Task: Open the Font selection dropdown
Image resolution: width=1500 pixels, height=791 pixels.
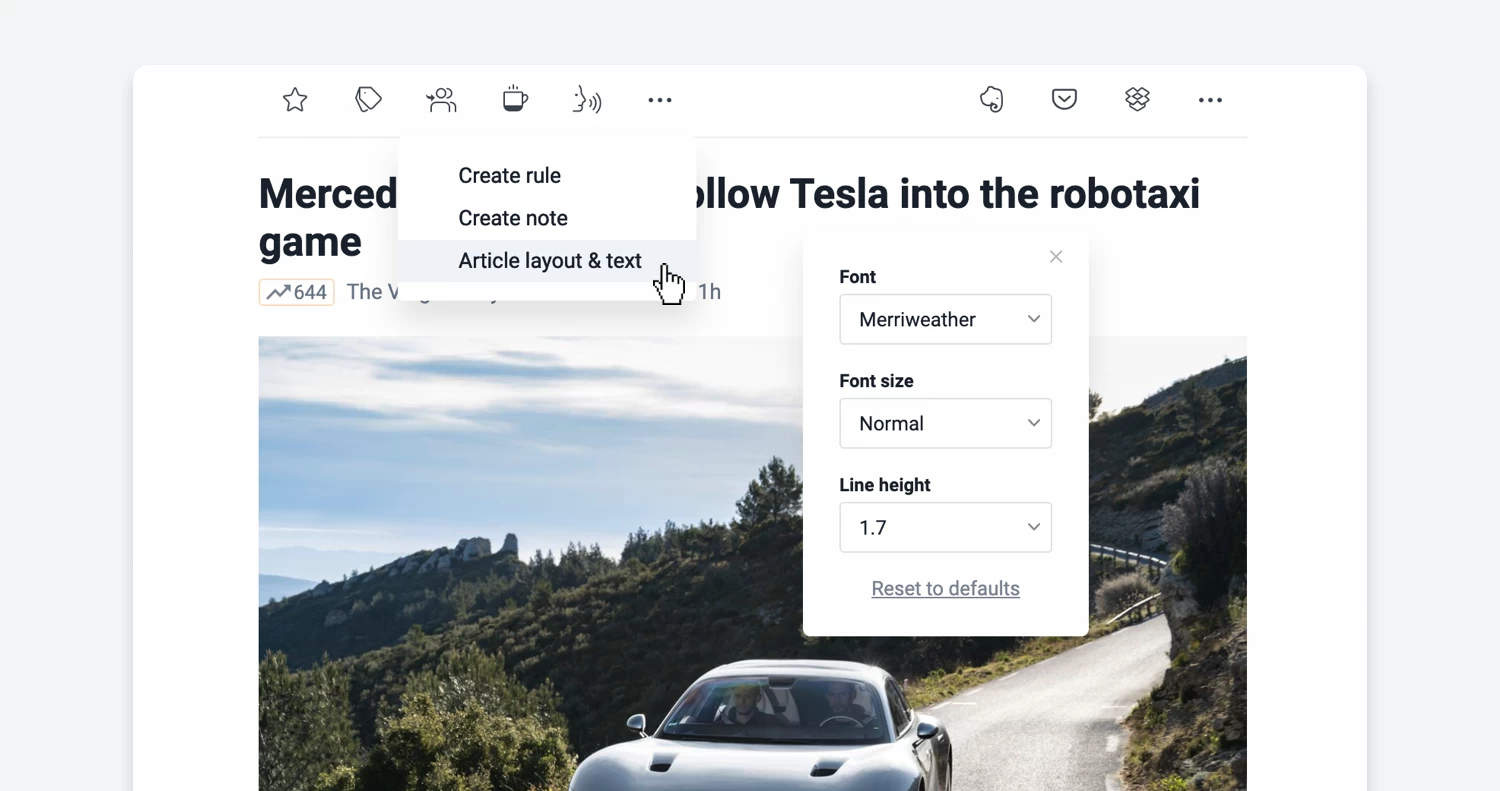Action: [x=945, y=319]
